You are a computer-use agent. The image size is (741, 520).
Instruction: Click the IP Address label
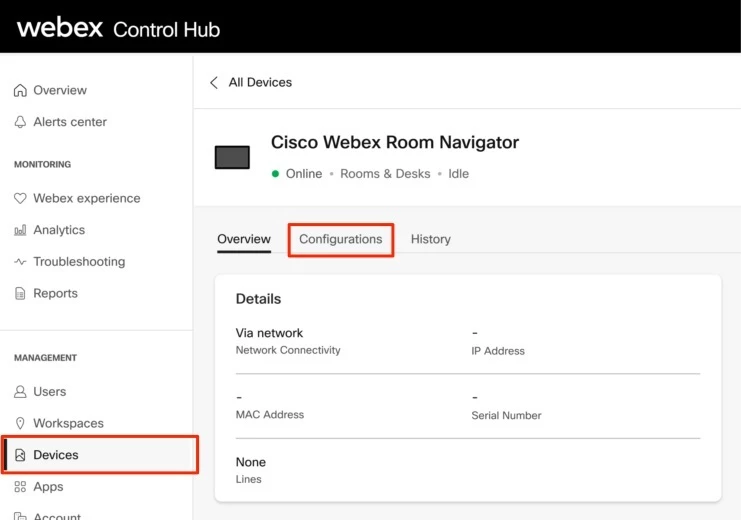tap(498, 351)
